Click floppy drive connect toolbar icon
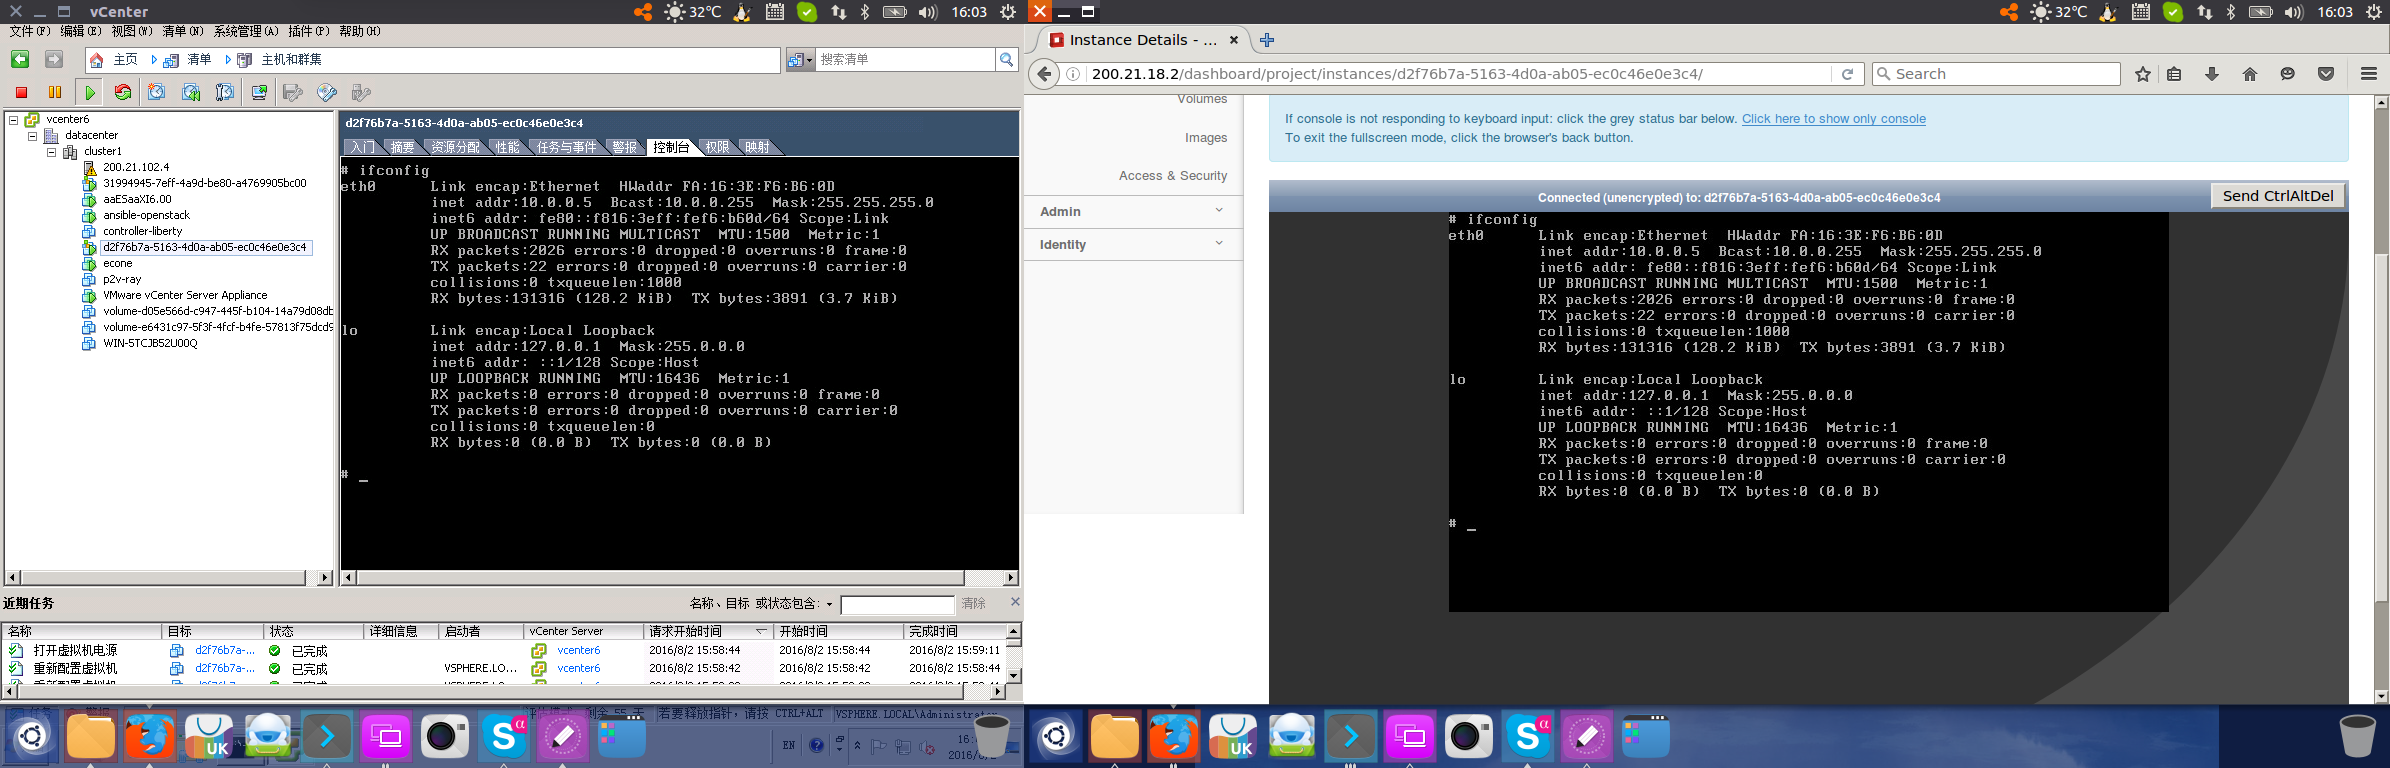The height and width of the screenshot is (768, 2390). 293,92
